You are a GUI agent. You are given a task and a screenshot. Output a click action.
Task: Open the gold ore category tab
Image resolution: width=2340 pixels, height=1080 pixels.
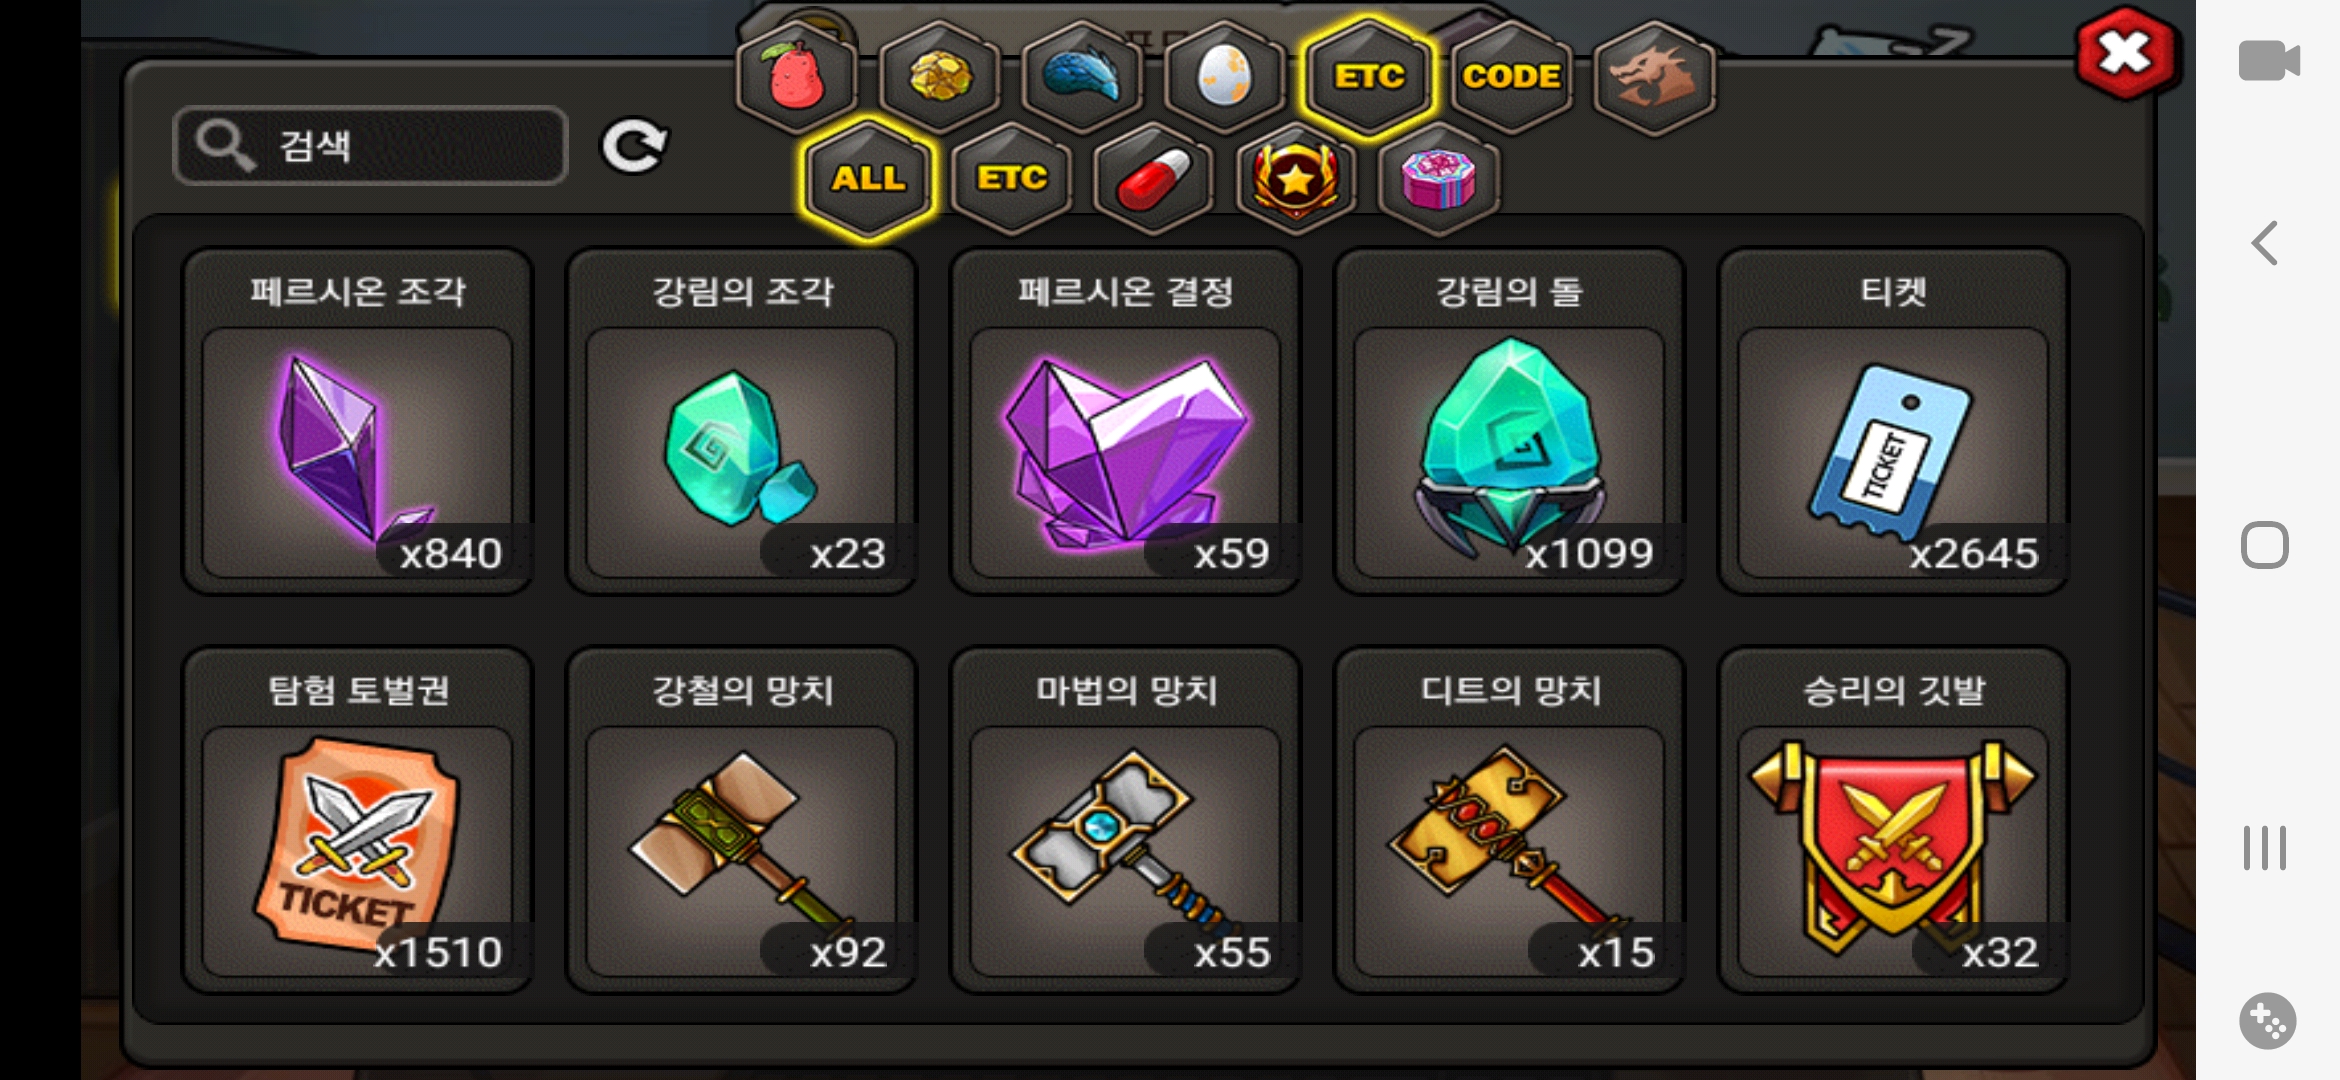(940, 77)
